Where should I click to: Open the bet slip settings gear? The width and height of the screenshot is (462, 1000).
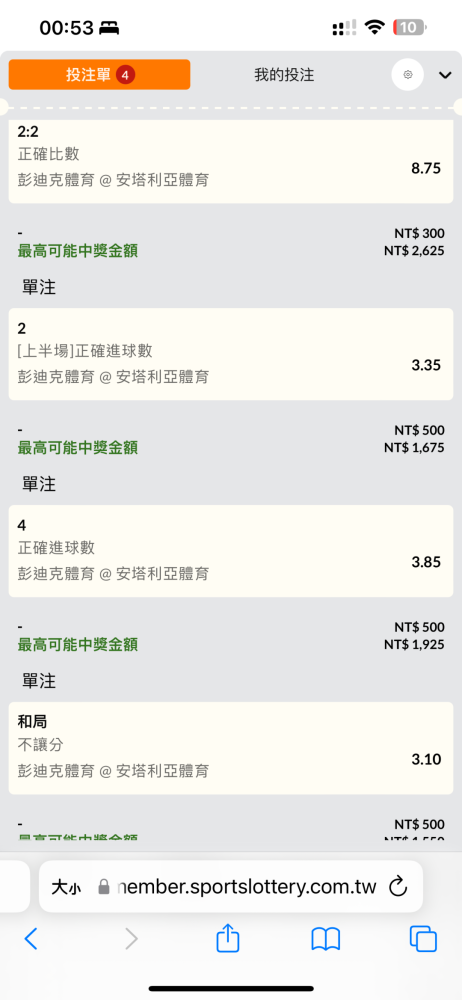click(x=408, y=75)
